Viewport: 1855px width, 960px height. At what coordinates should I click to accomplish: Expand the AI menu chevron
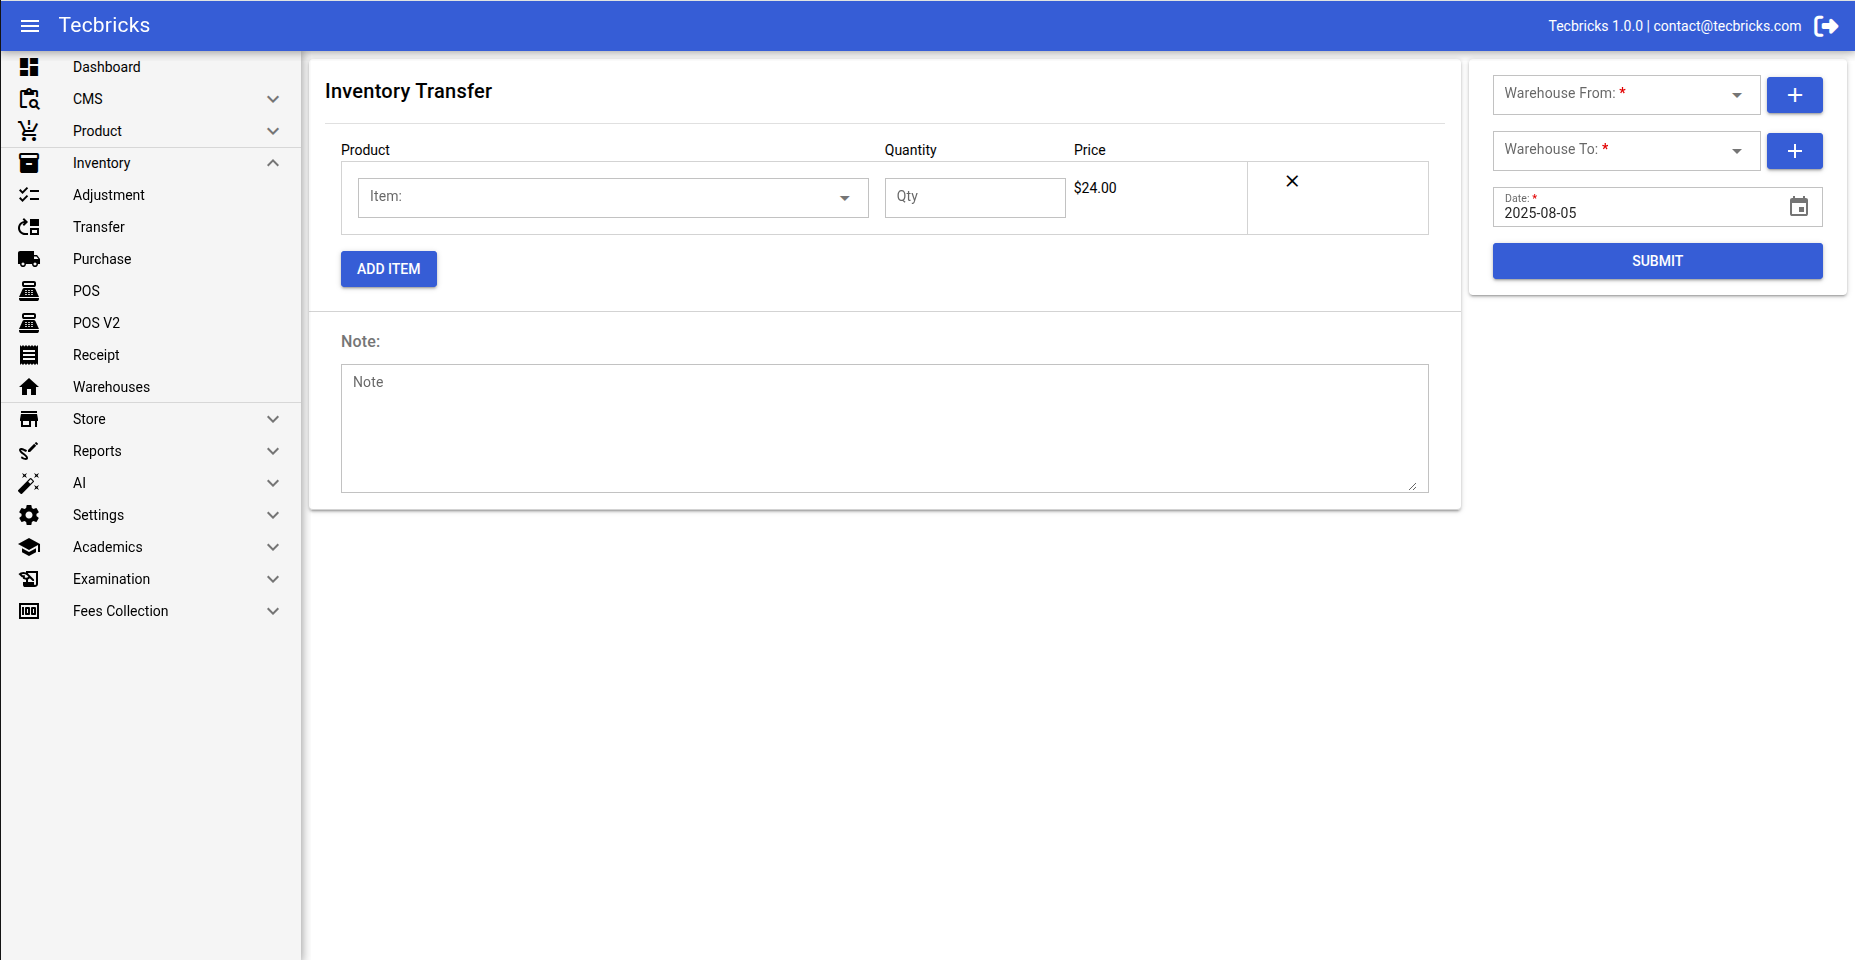click(x=273, y=483)
